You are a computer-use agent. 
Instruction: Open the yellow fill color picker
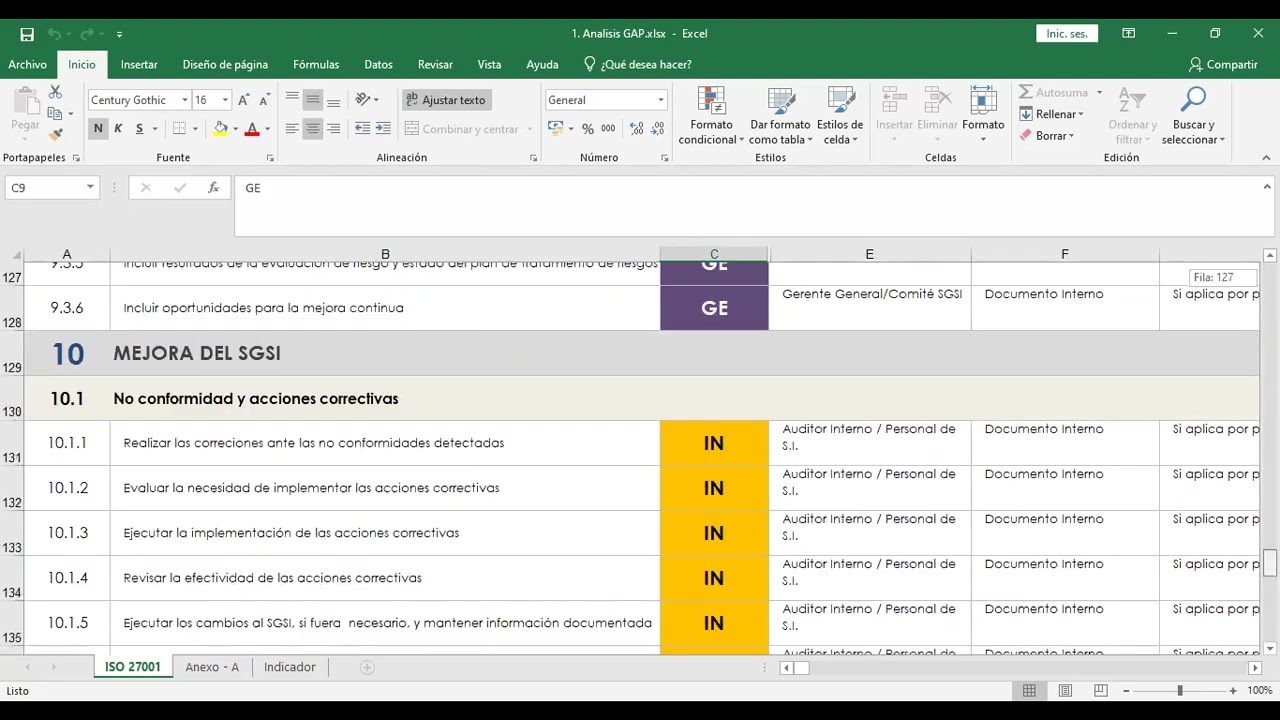pyautogui.click(x=235, y=129)
